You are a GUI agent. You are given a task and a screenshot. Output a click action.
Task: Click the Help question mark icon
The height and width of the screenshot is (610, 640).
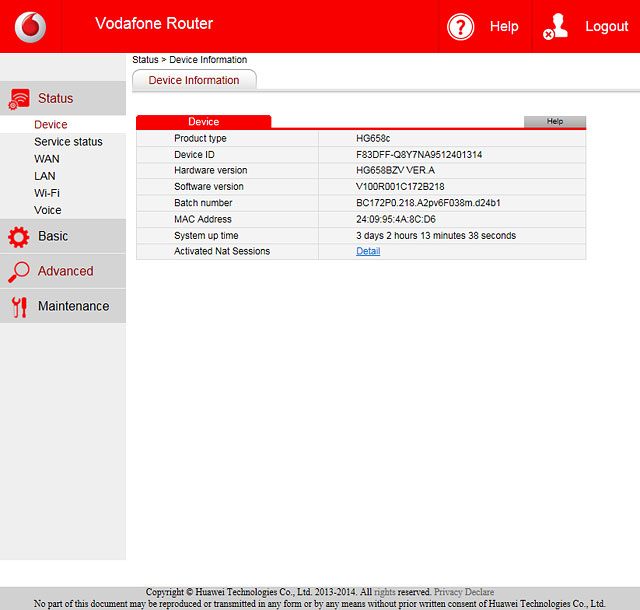click(x=460, y=27)
